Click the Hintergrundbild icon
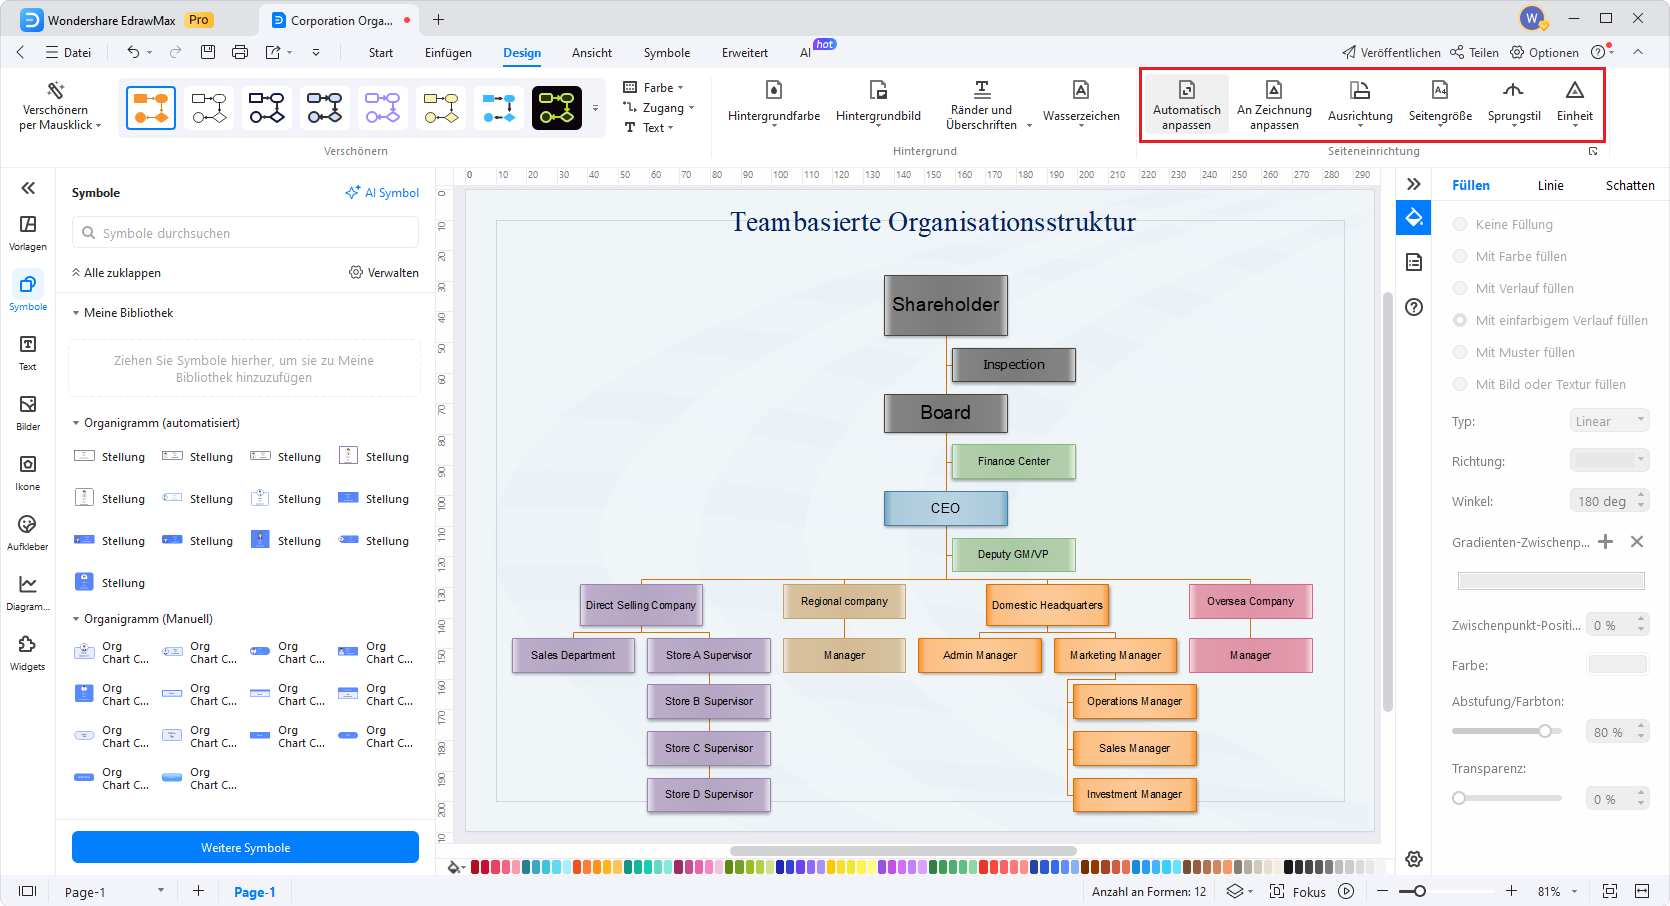 point(878,90)
